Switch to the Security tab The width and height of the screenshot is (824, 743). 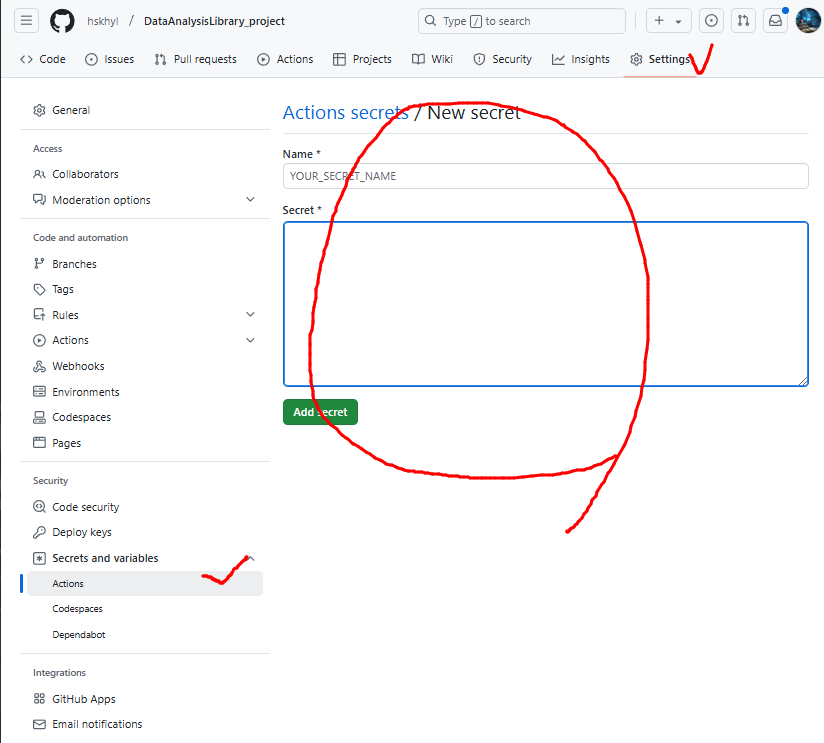pyautogui.click(x=502, y=59)
